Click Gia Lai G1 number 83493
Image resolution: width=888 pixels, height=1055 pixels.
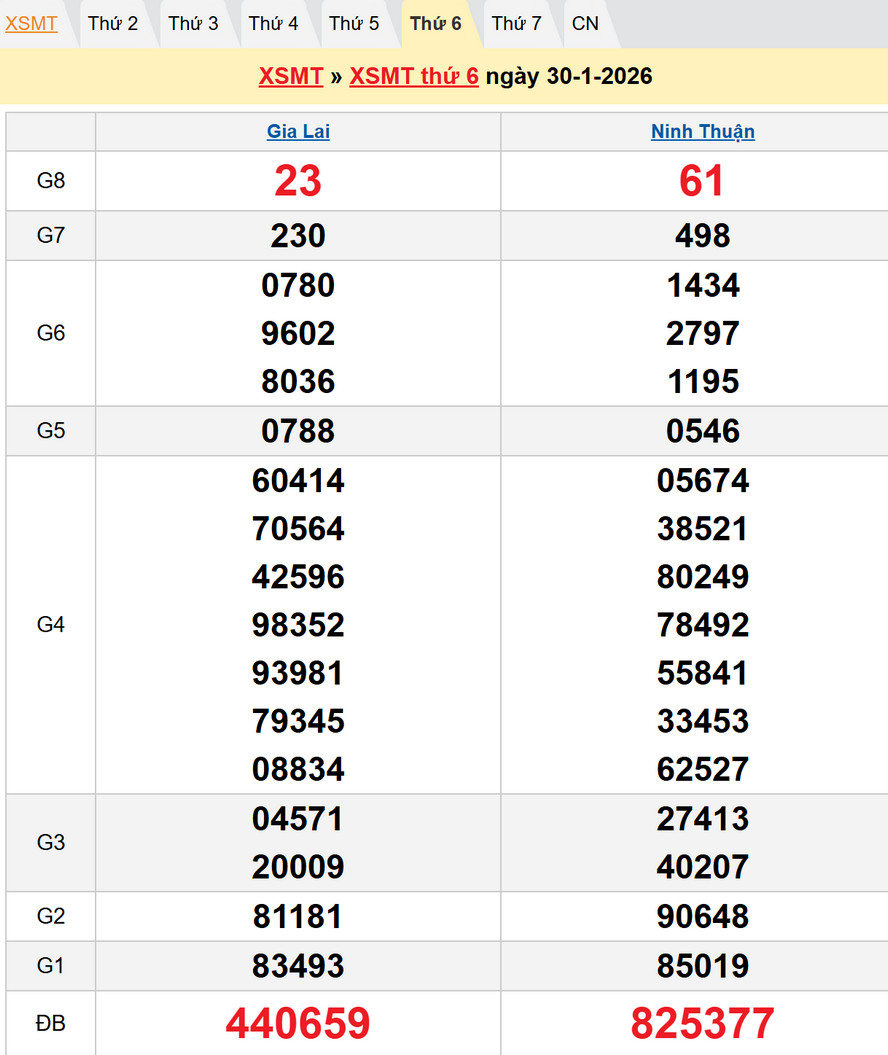[x=298, y=966]
